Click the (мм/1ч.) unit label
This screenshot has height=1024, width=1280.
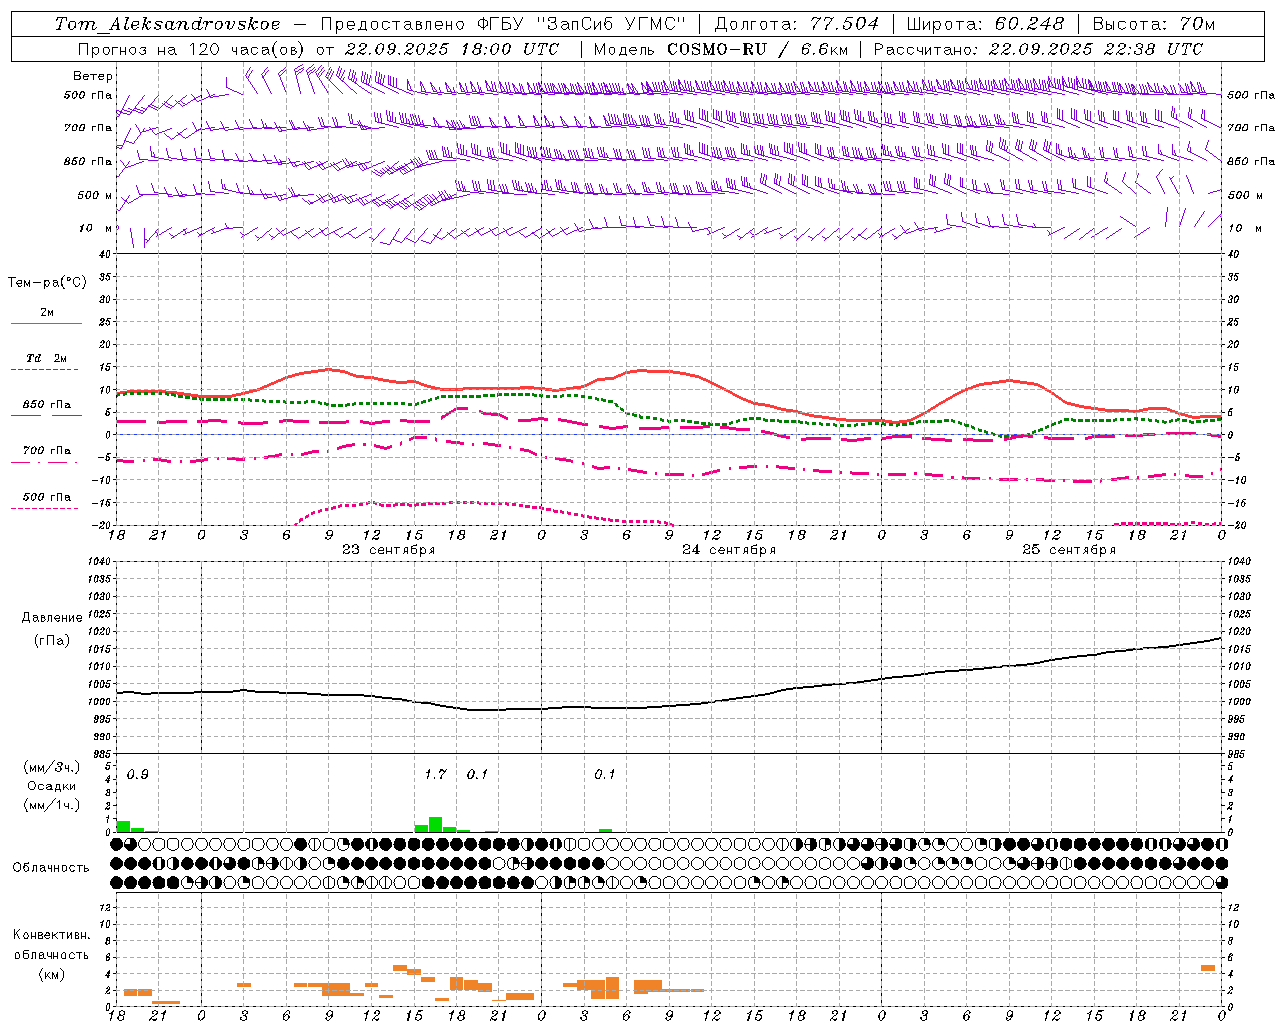click(52, 804)
